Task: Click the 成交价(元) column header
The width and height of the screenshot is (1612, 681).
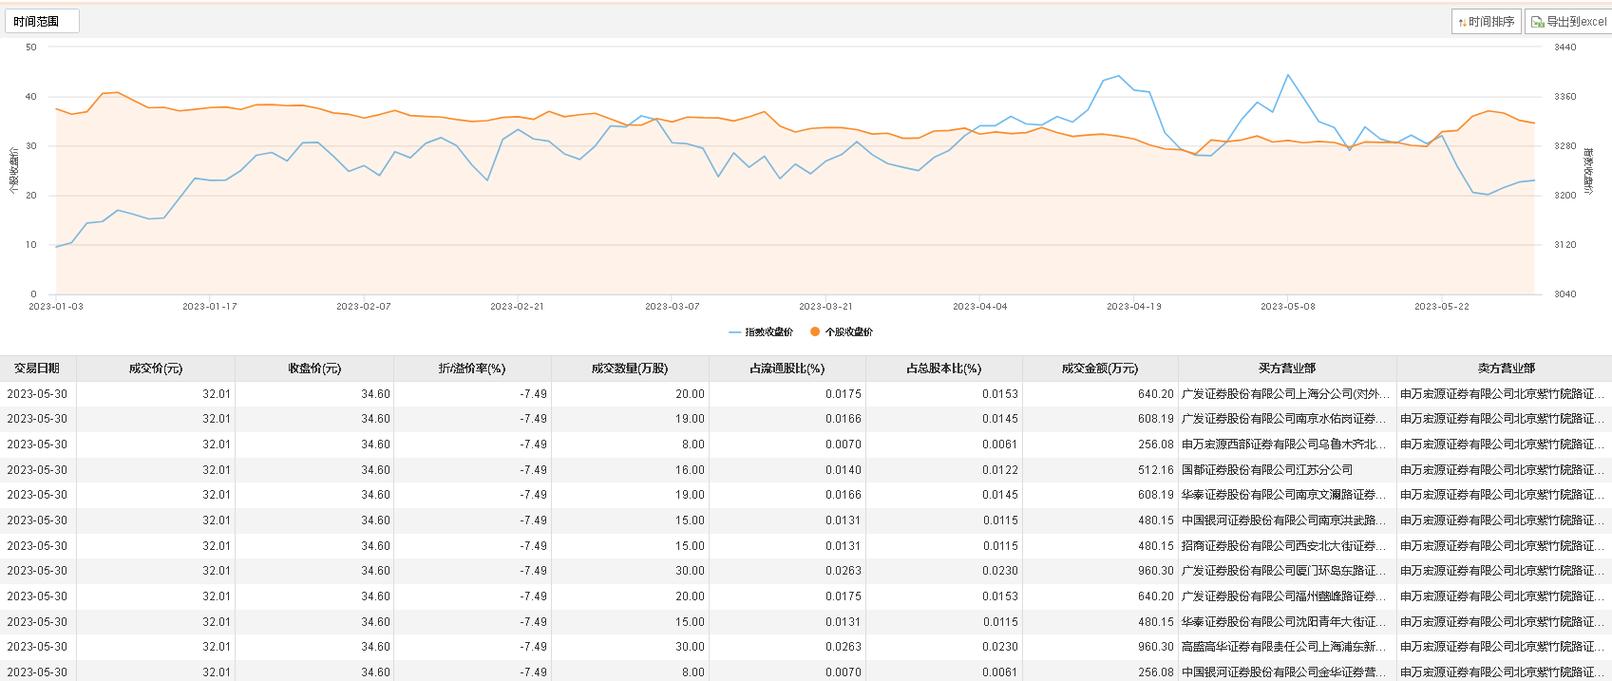Action: tap(155, 368)
